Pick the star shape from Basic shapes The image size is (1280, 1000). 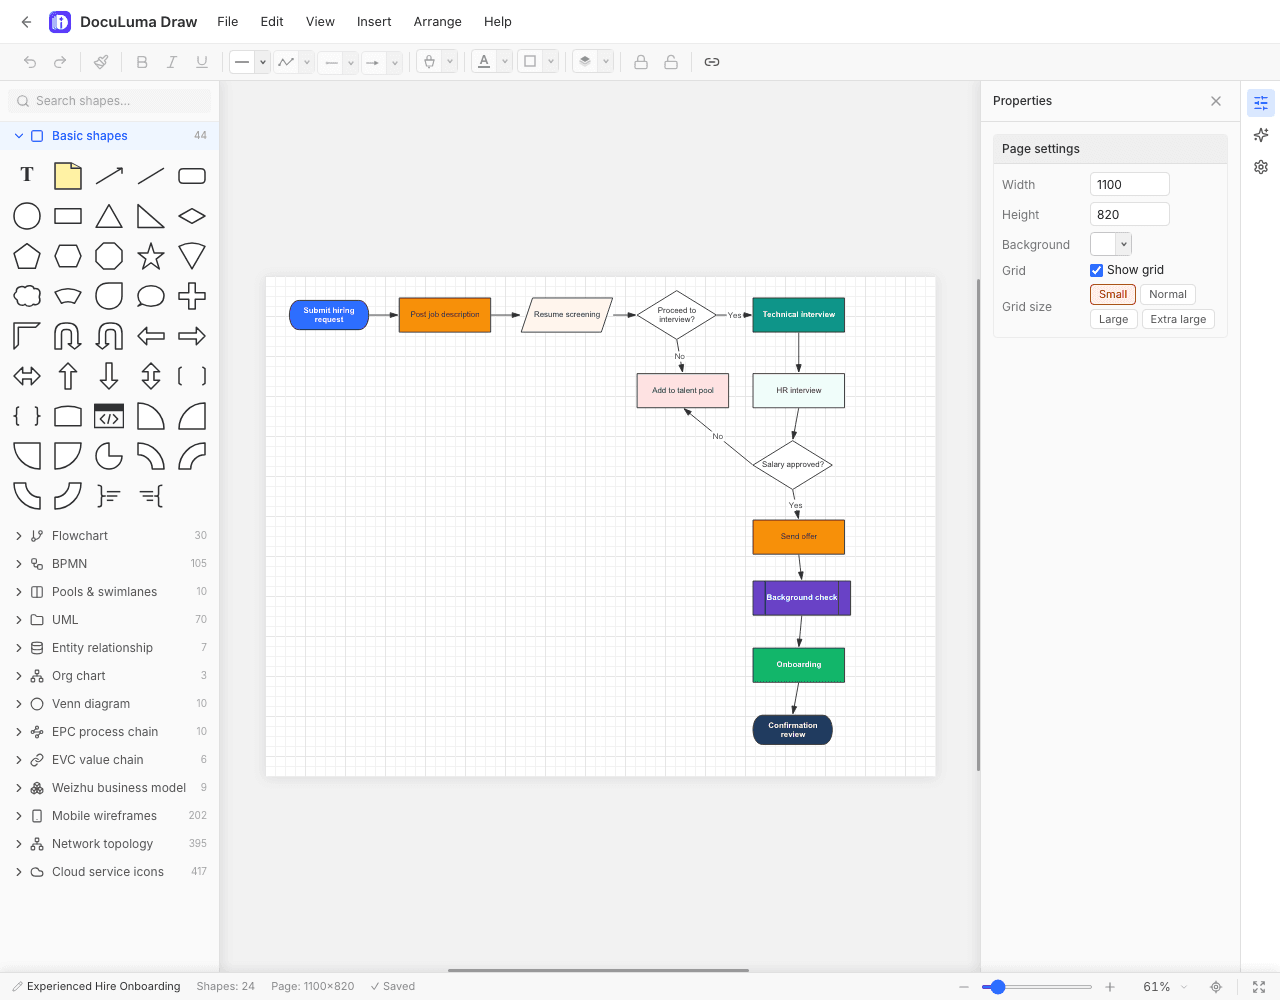tap(151, 256)
